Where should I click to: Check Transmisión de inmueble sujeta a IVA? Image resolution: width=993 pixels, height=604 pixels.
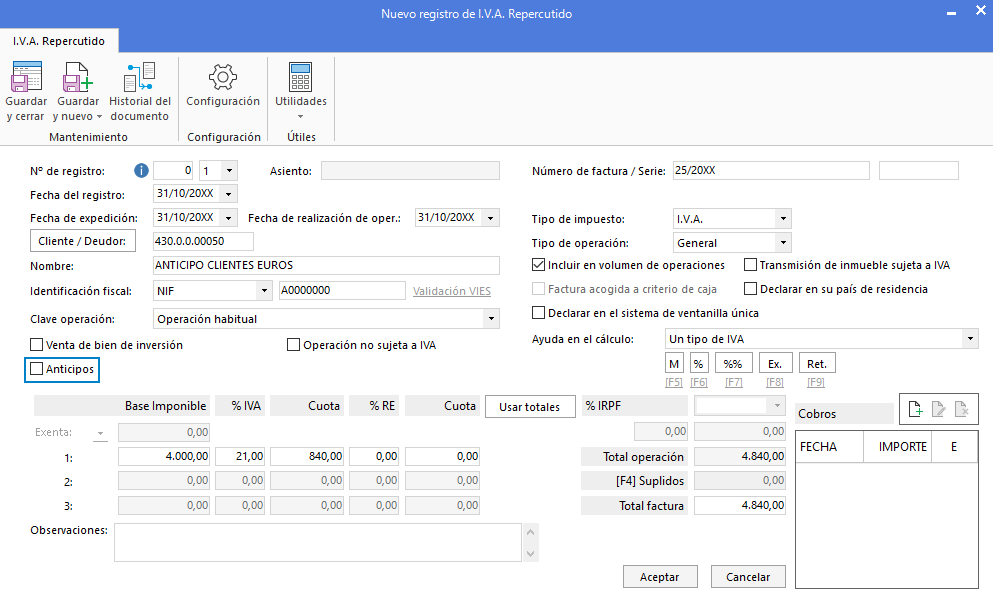[750, 265]
